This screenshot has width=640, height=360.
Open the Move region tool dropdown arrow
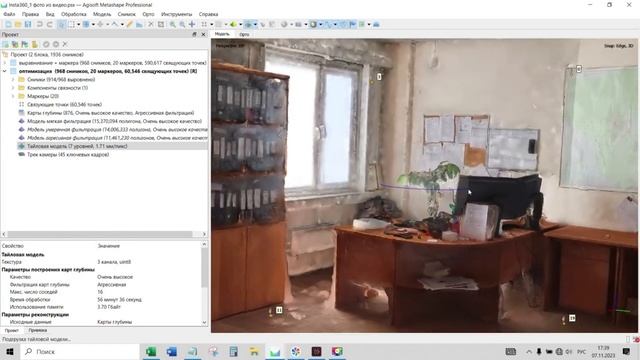click(x=93, y=24)
